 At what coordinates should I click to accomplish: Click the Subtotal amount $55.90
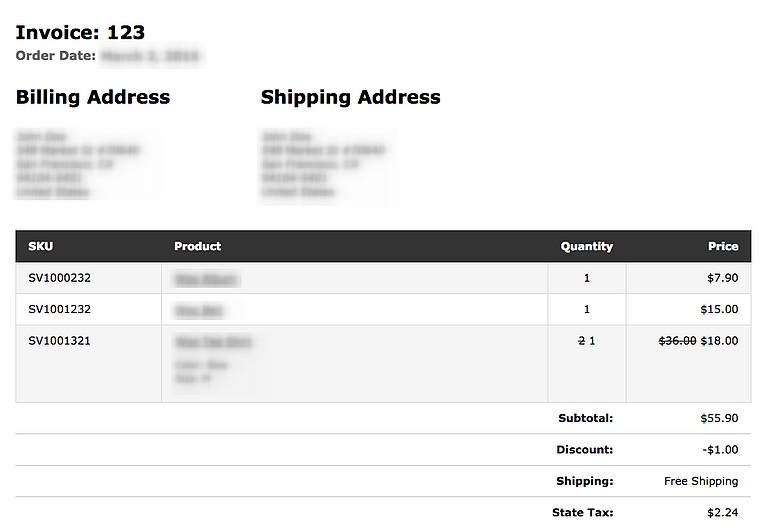(x=719, y=418)
